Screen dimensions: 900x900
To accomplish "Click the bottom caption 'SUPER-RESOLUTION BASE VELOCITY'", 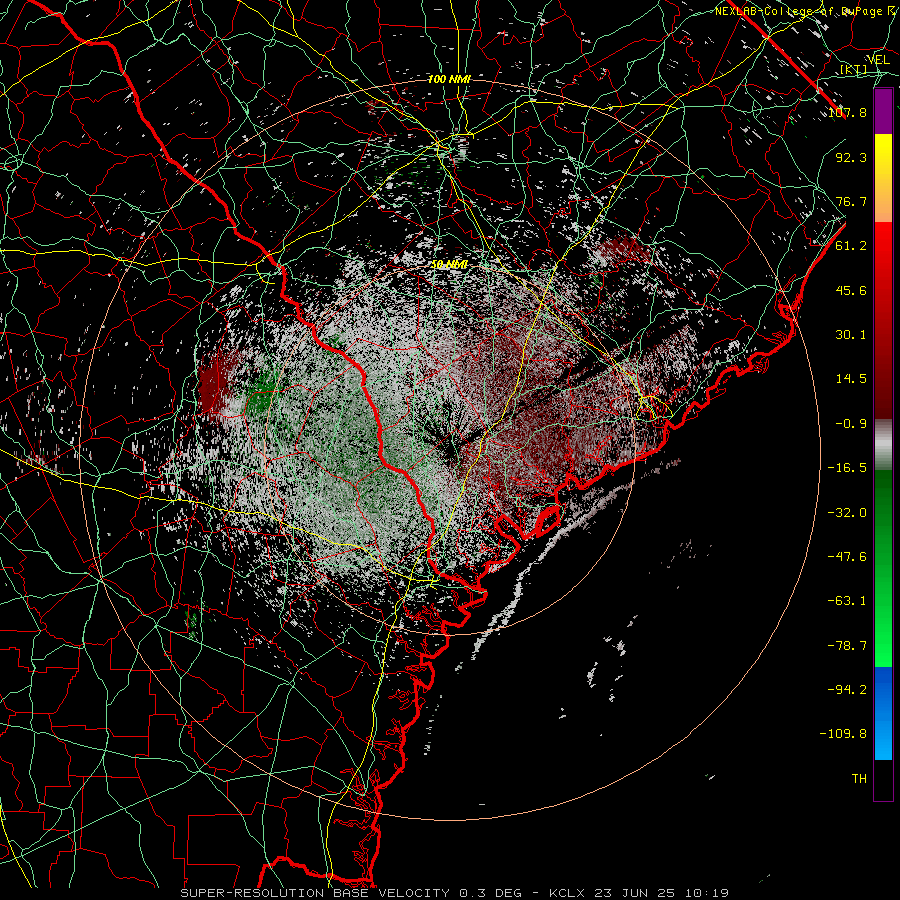I will (317, 893).
